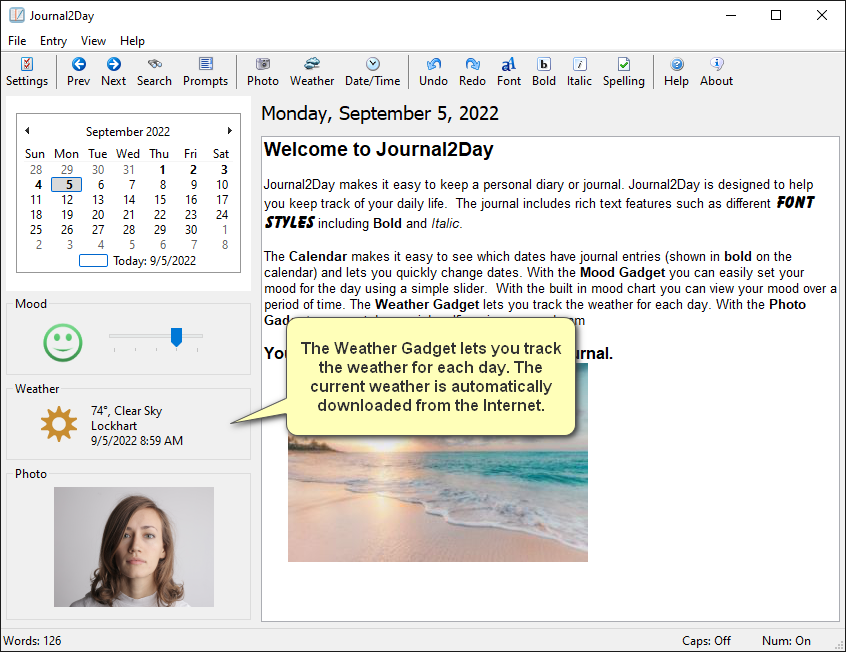
Task: Click the Welcome to Journal2Day heading
Action: pyautogui.click(x=378, y=150)
